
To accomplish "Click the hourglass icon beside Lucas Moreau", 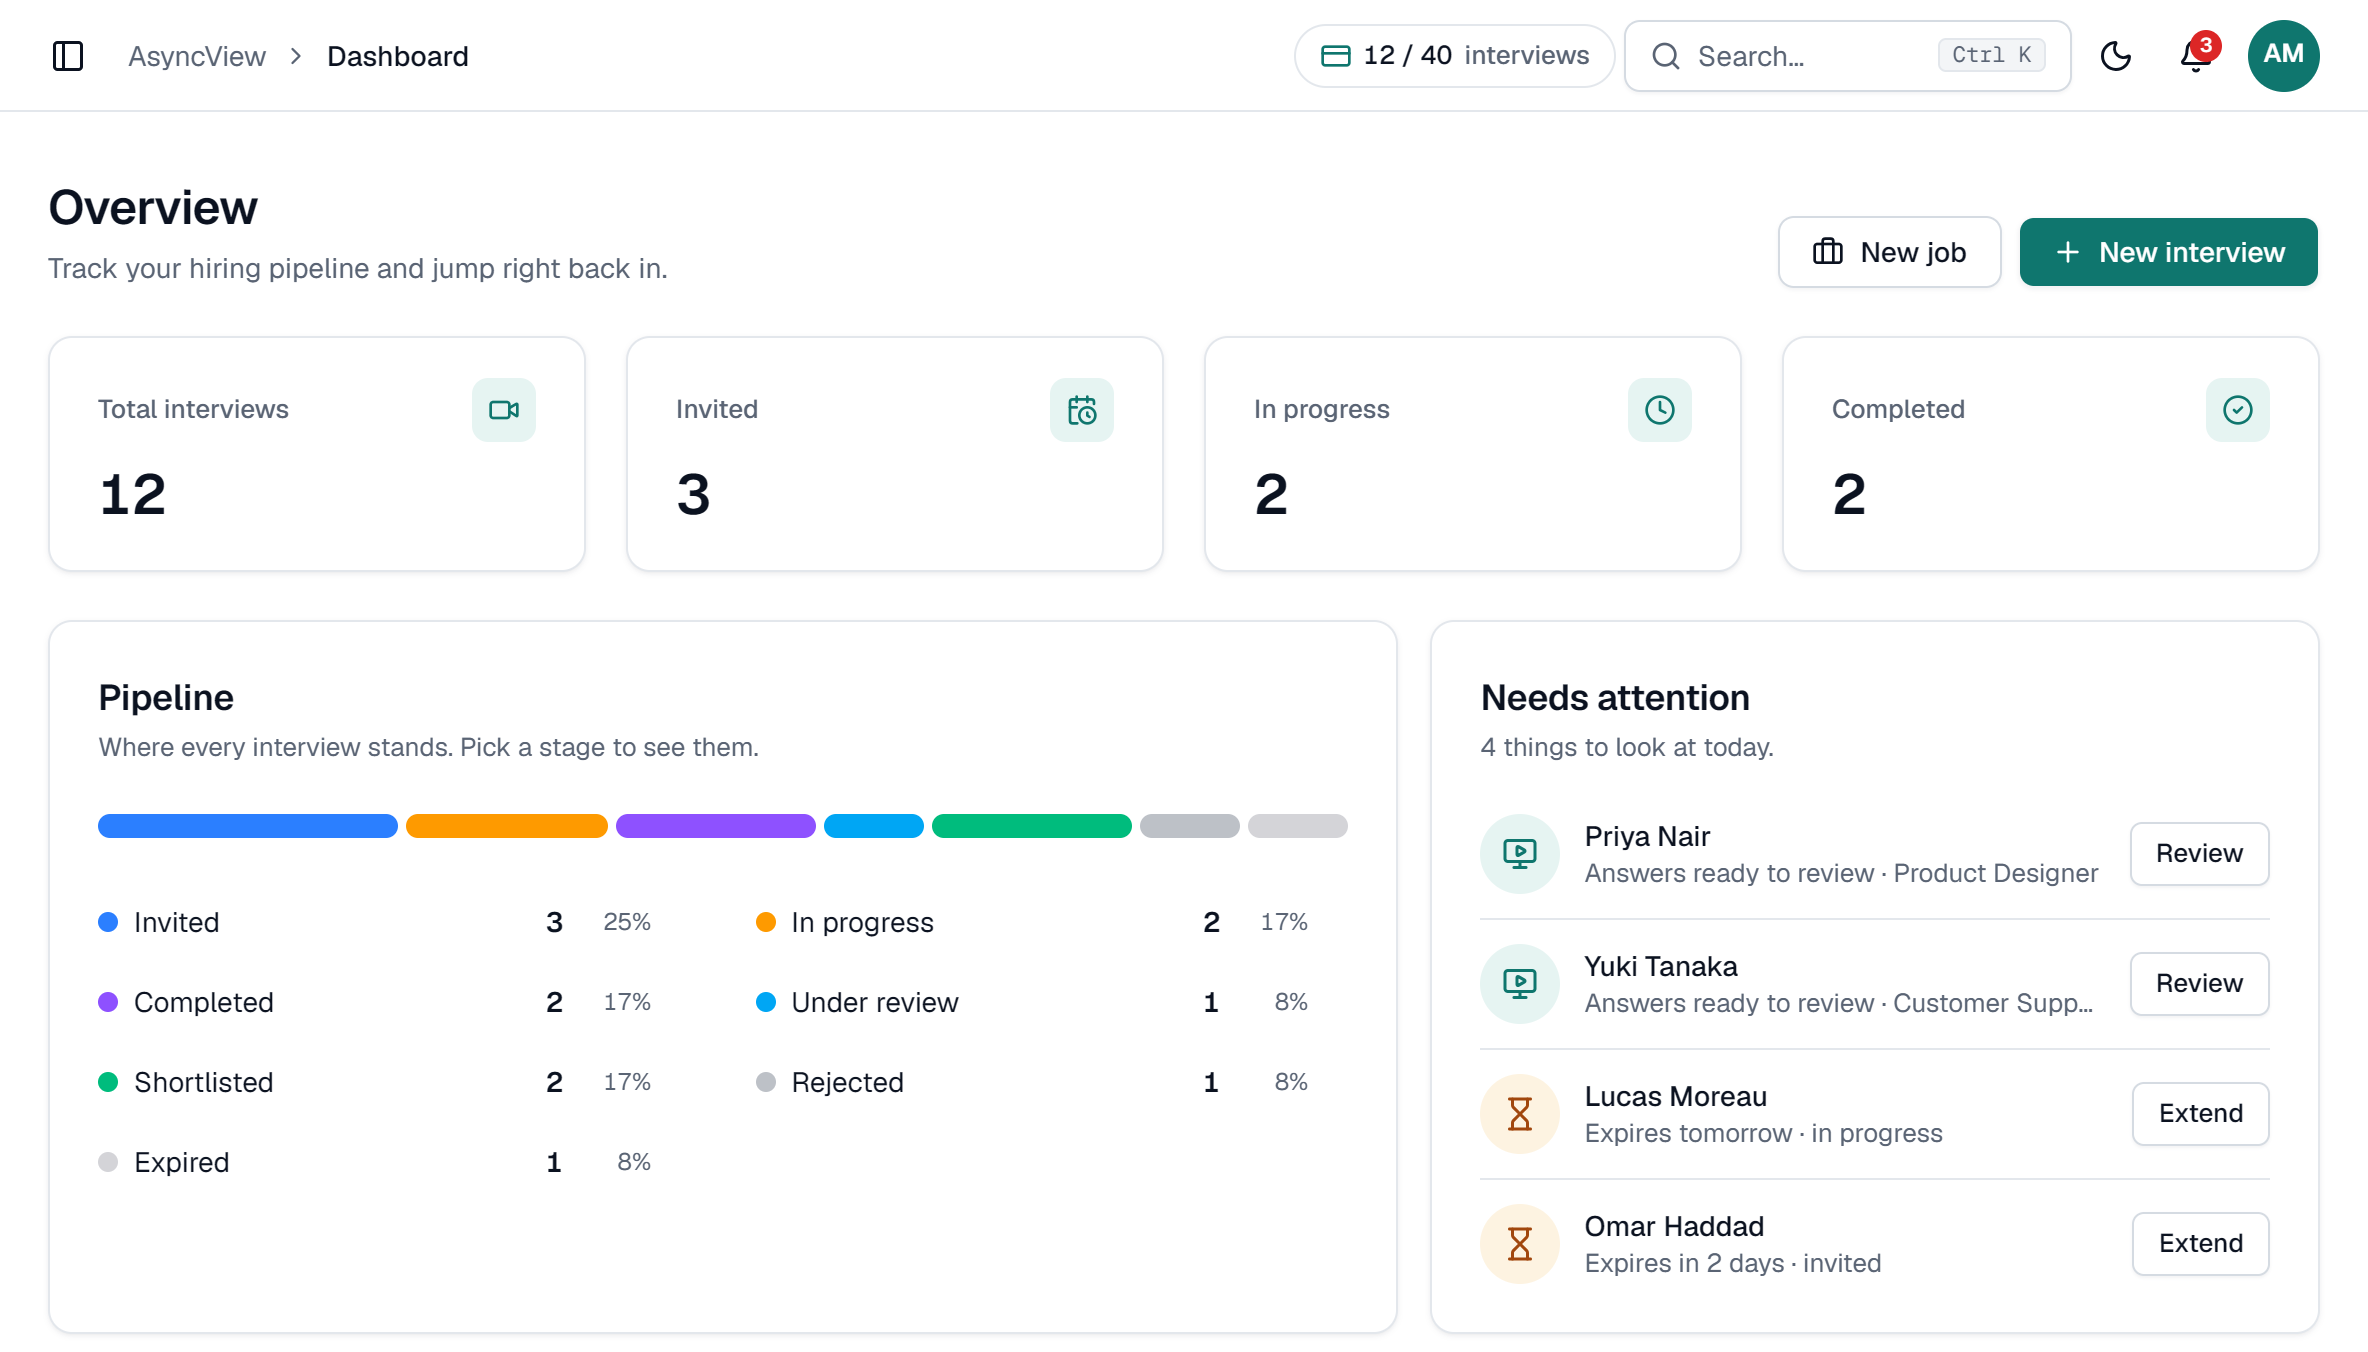I will coord(1520,1114).
